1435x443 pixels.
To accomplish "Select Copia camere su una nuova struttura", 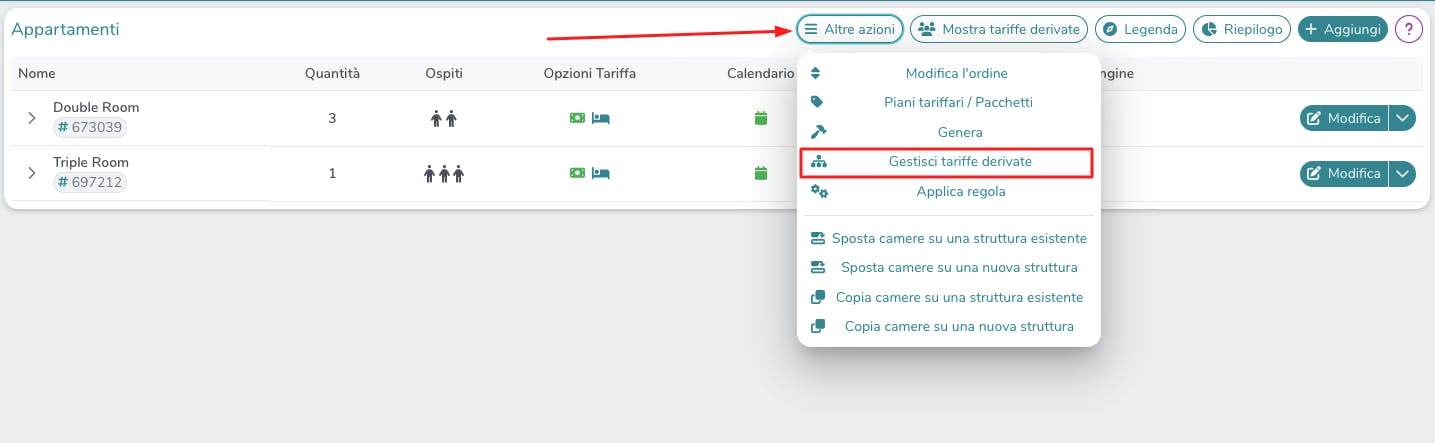I will [958, 326].
